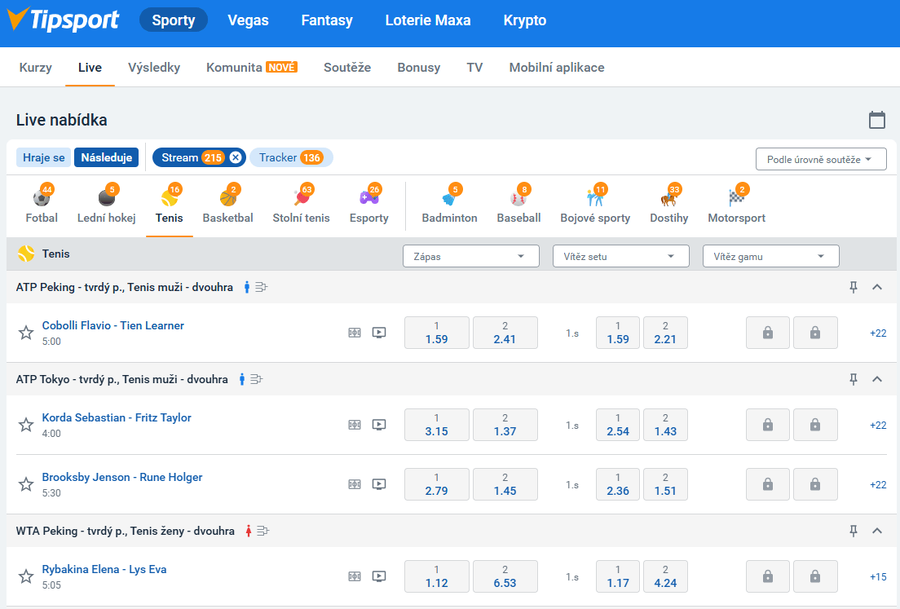Bet on first set odds 2.54 Korda

(x=618, y=425)
